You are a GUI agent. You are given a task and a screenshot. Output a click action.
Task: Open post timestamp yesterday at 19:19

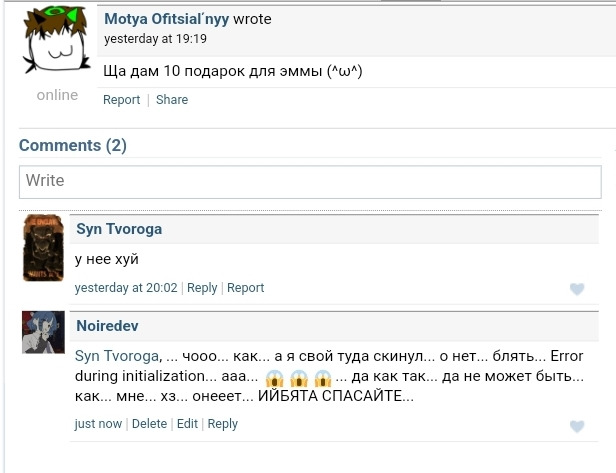155,39
